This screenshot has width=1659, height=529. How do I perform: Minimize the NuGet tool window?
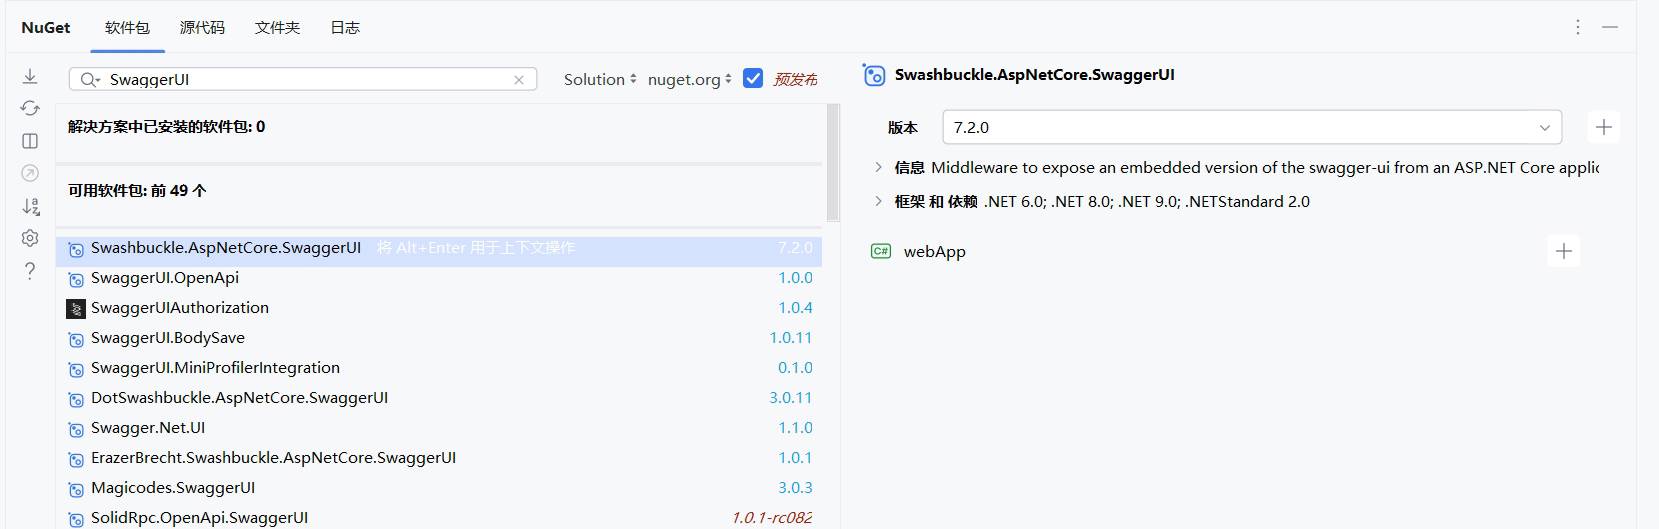coord(1610,27)
